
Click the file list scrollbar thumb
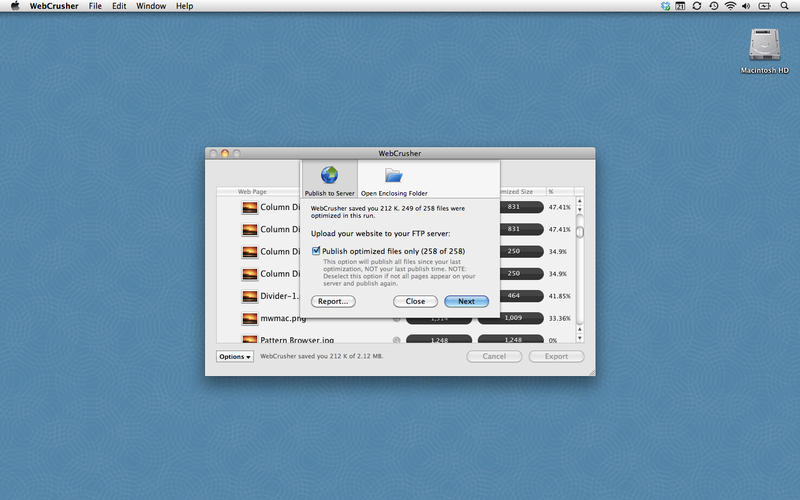pyautogui.click(x=580, y=232)
